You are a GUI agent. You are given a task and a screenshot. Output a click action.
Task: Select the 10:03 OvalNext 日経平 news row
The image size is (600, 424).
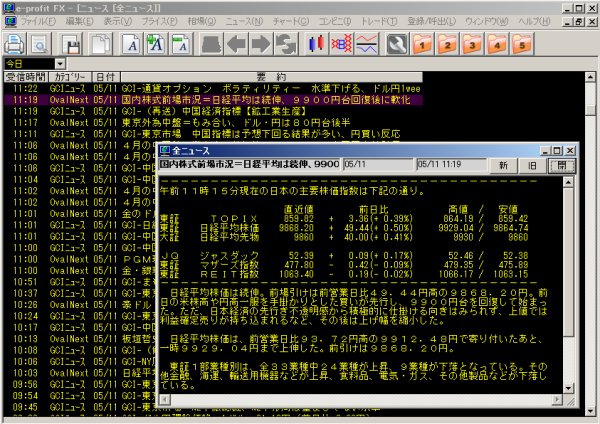(80, 373)
